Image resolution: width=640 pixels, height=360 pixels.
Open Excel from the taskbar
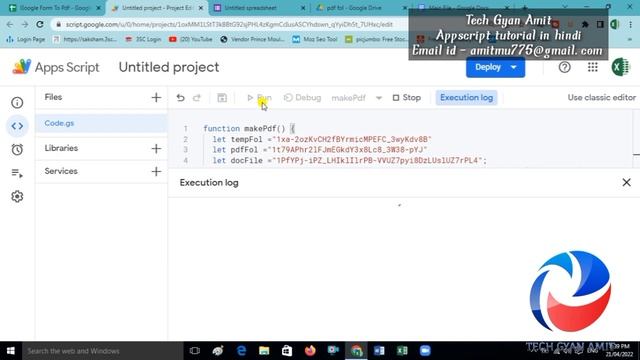click(402, 351)
